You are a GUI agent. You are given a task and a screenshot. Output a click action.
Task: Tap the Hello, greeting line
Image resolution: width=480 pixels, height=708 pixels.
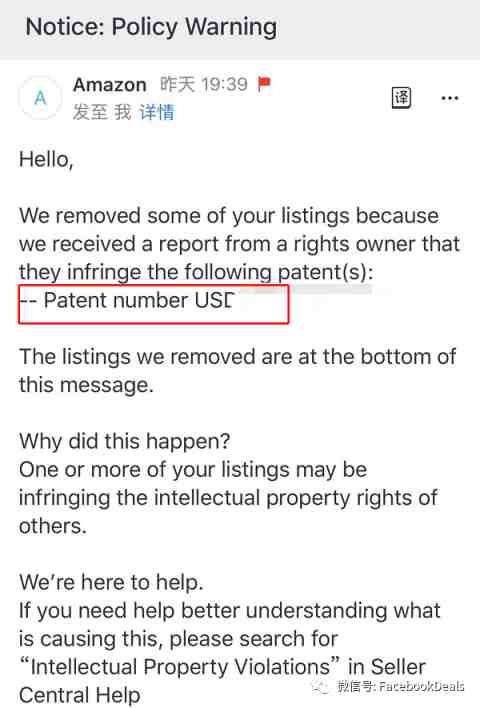[x=46, y=160]
